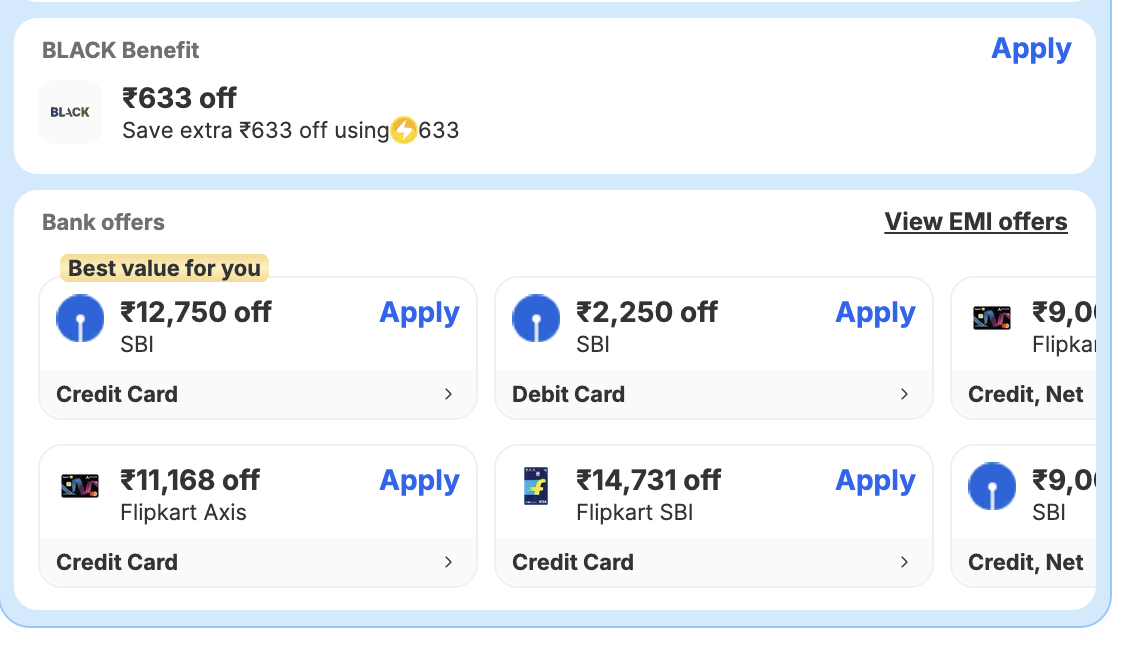Apply SBI Debit Card ₹2,250 off offer

coord(875,313)
